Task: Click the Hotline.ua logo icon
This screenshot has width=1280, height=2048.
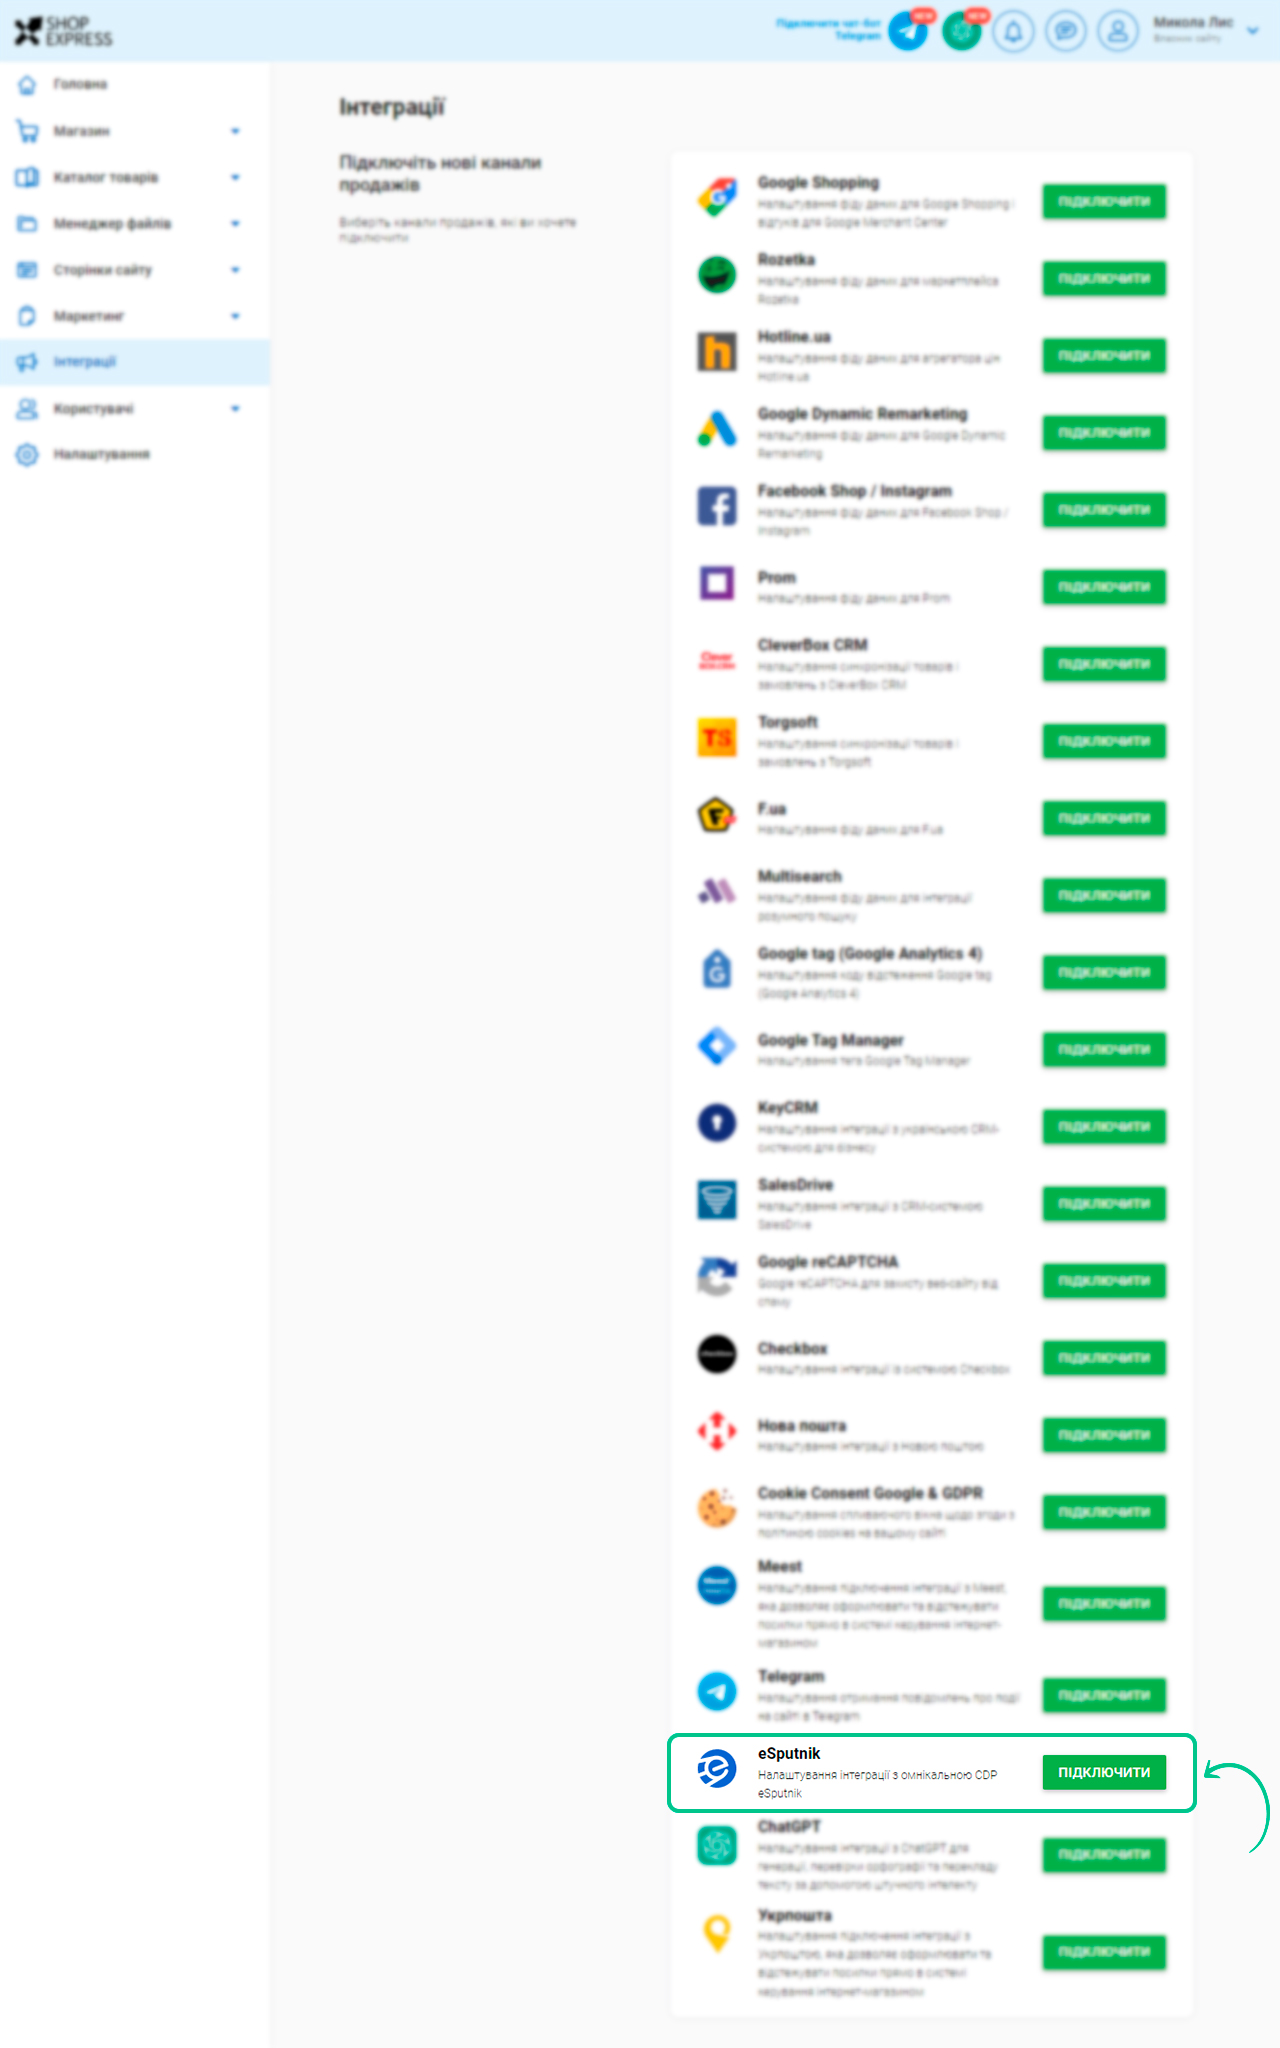Action: pyautogui.click(x=717, y=352)
